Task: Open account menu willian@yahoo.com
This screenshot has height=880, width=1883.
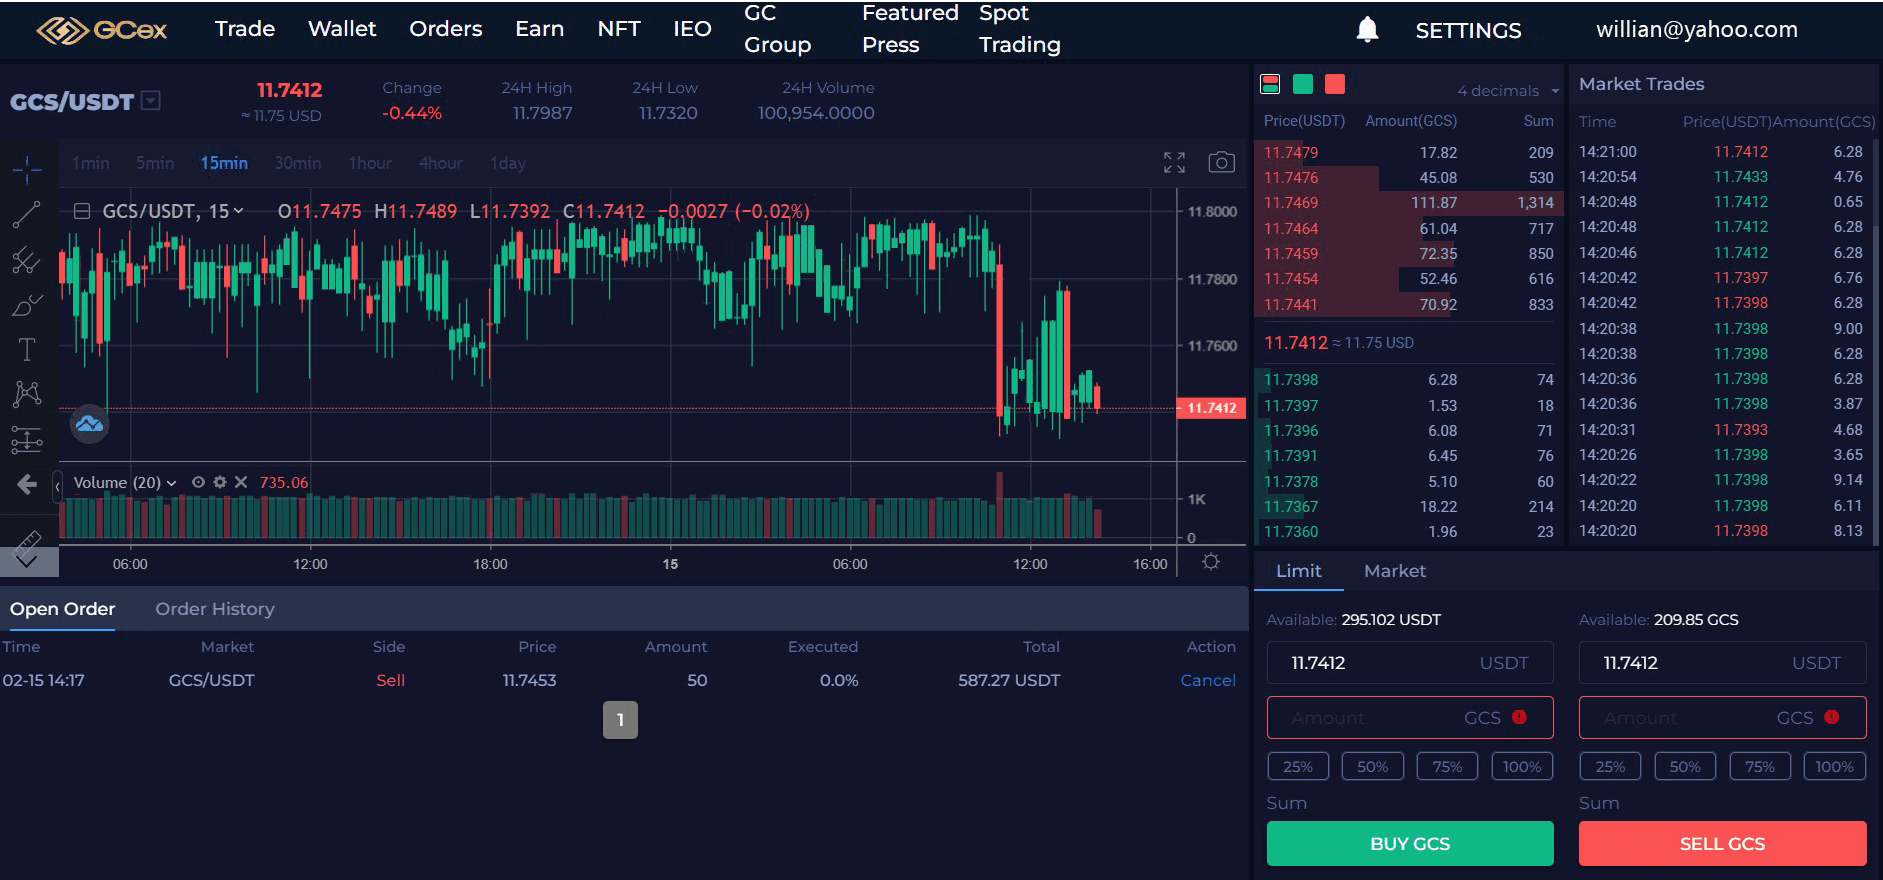Action: [x=1697, y=30]
